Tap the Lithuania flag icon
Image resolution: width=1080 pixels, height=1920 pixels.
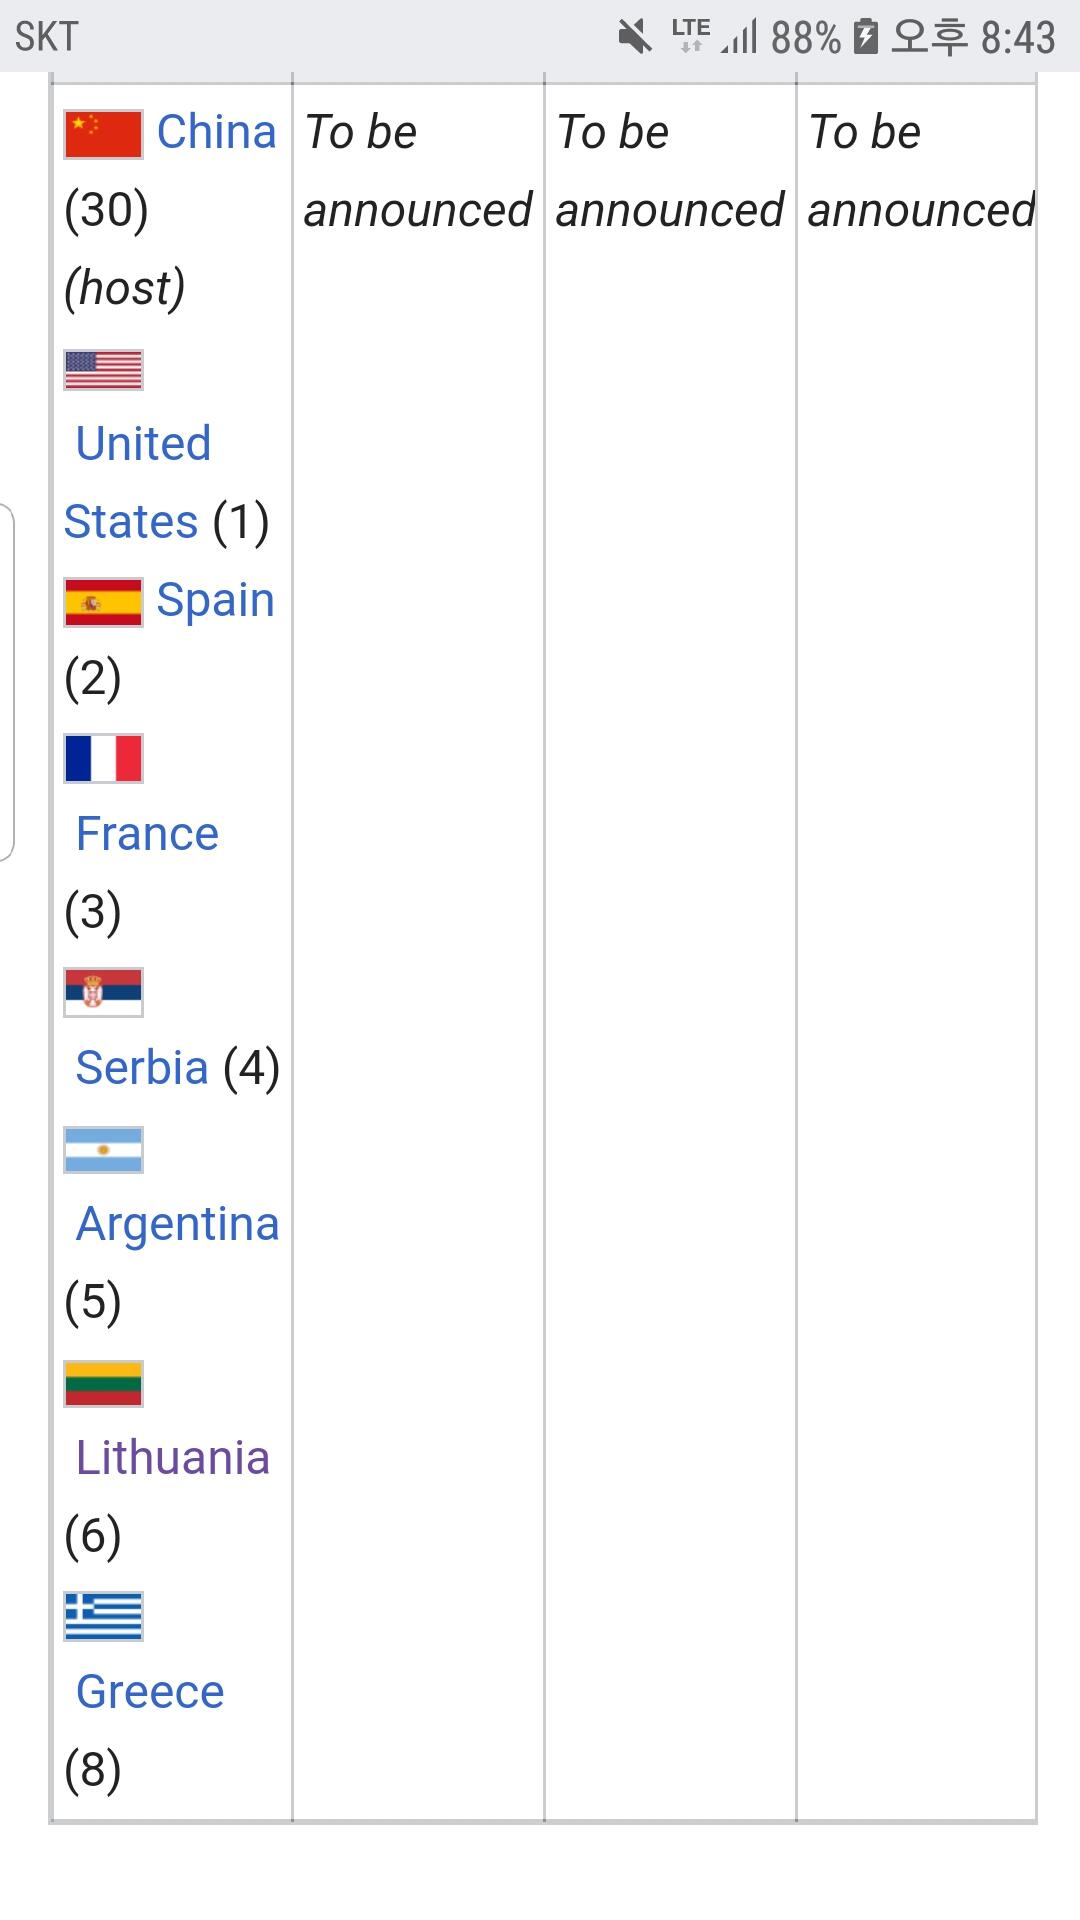103,1384
